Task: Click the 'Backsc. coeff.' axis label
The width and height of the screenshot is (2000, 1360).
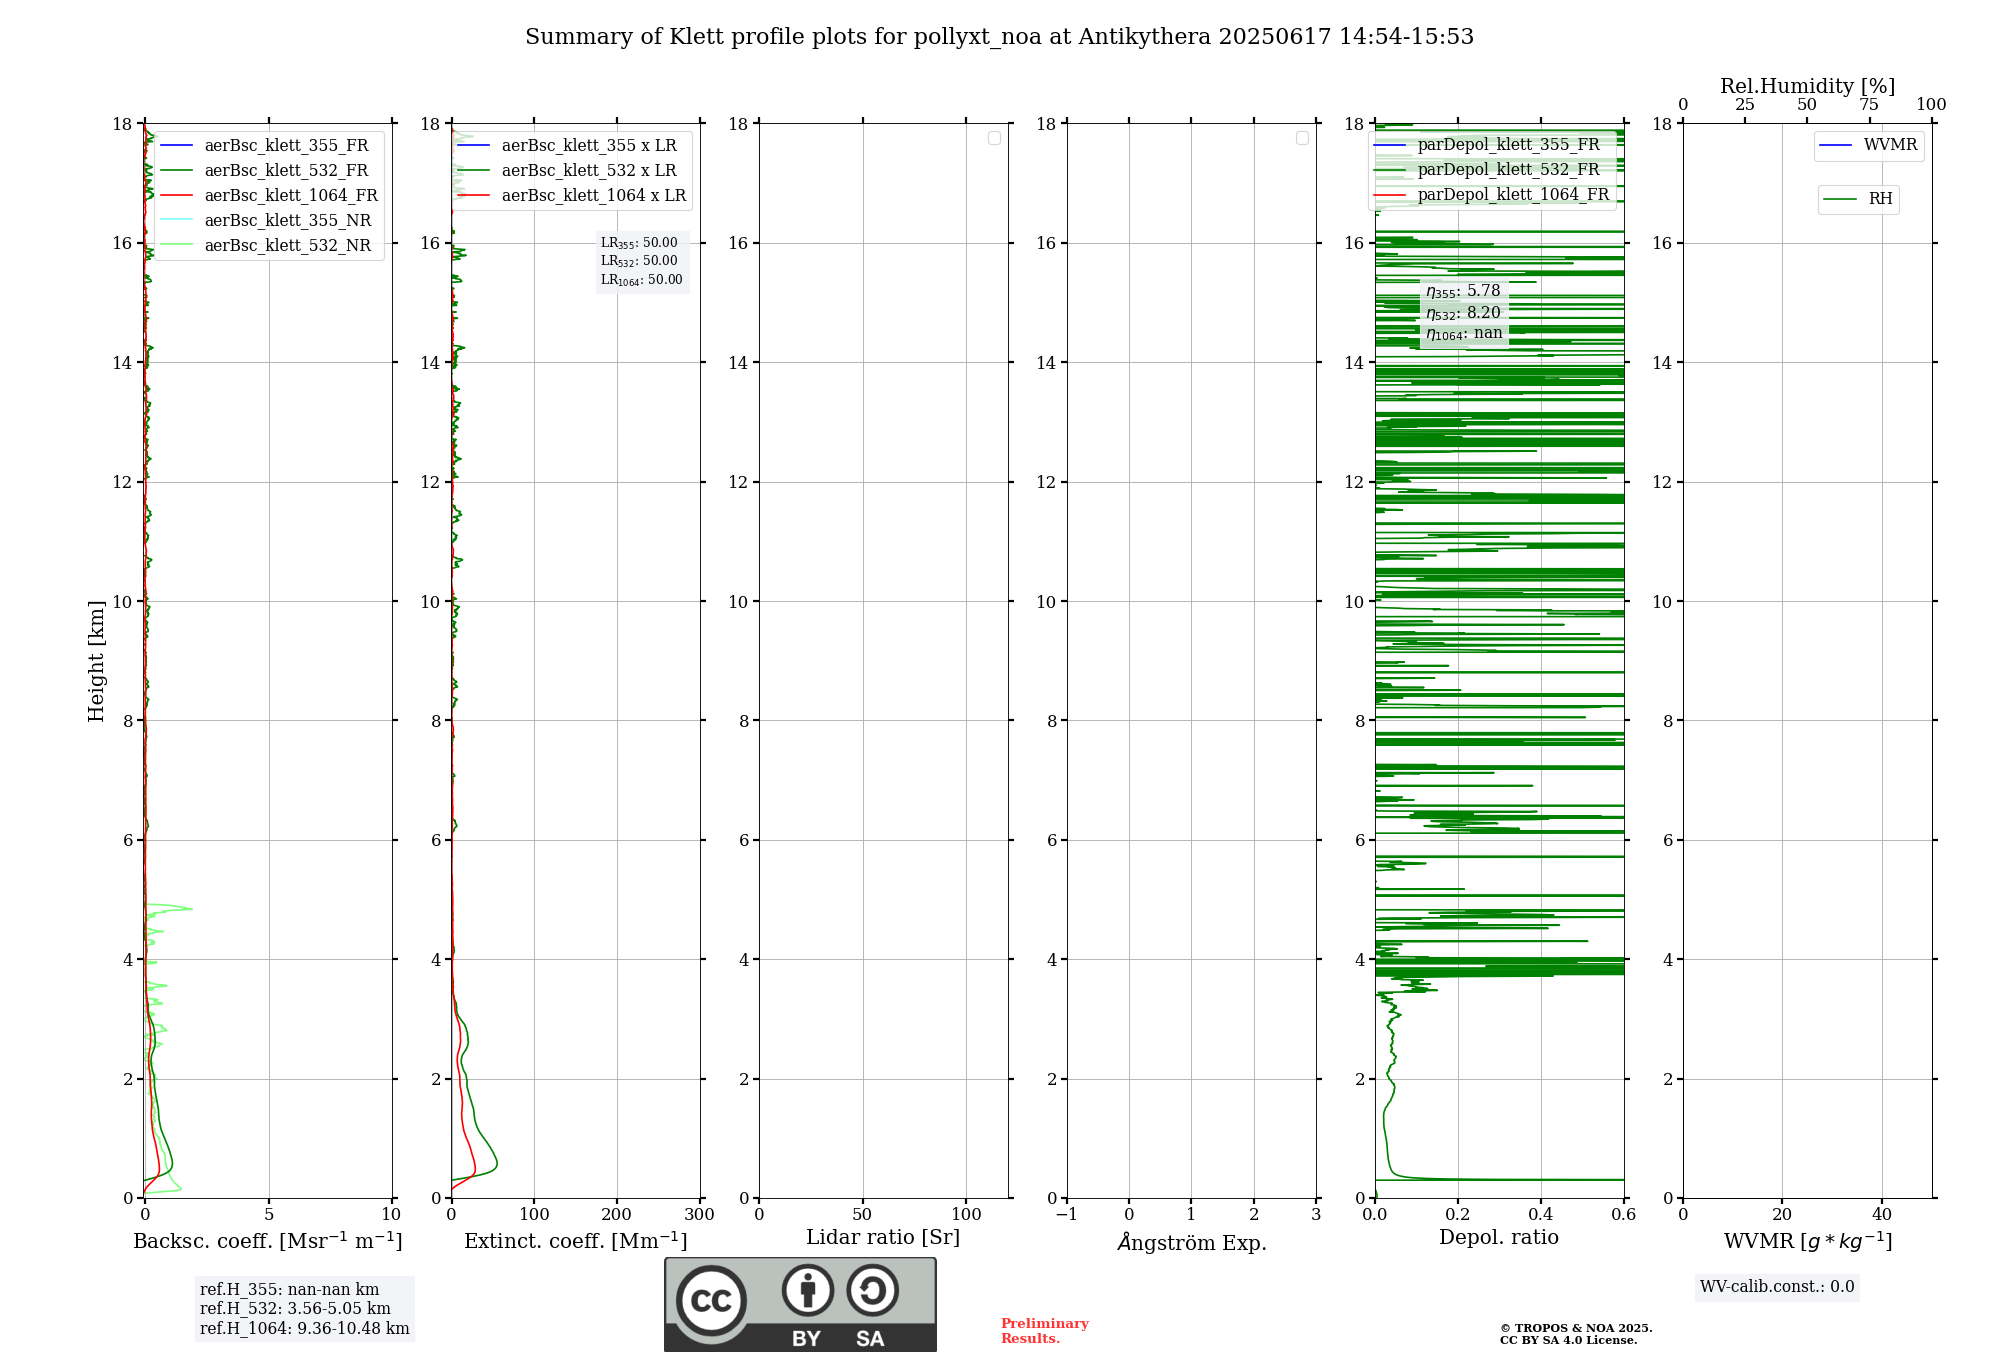Action: 268,1241
